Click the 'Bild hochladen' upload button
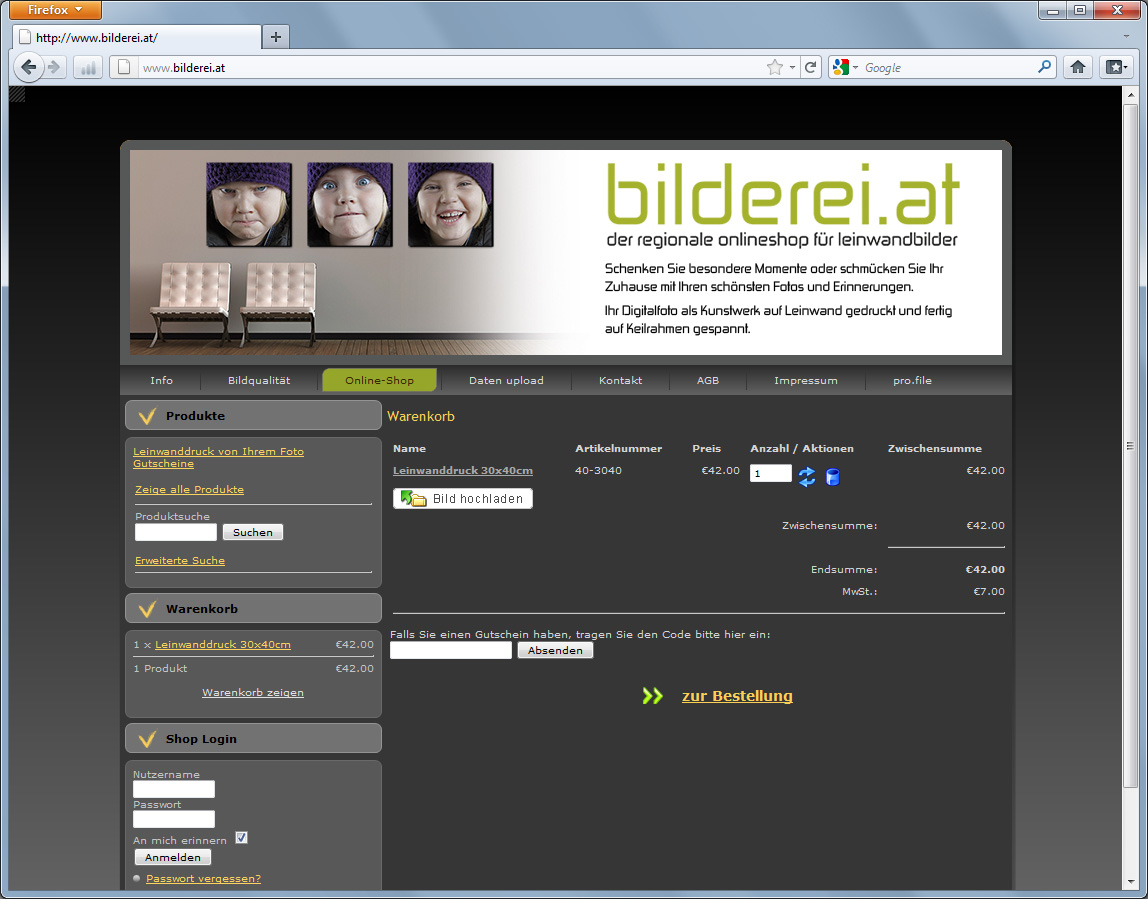Image resolution: width=1148 pixels, height=899 pixels. pyautogui.click(x=463, y=499)
